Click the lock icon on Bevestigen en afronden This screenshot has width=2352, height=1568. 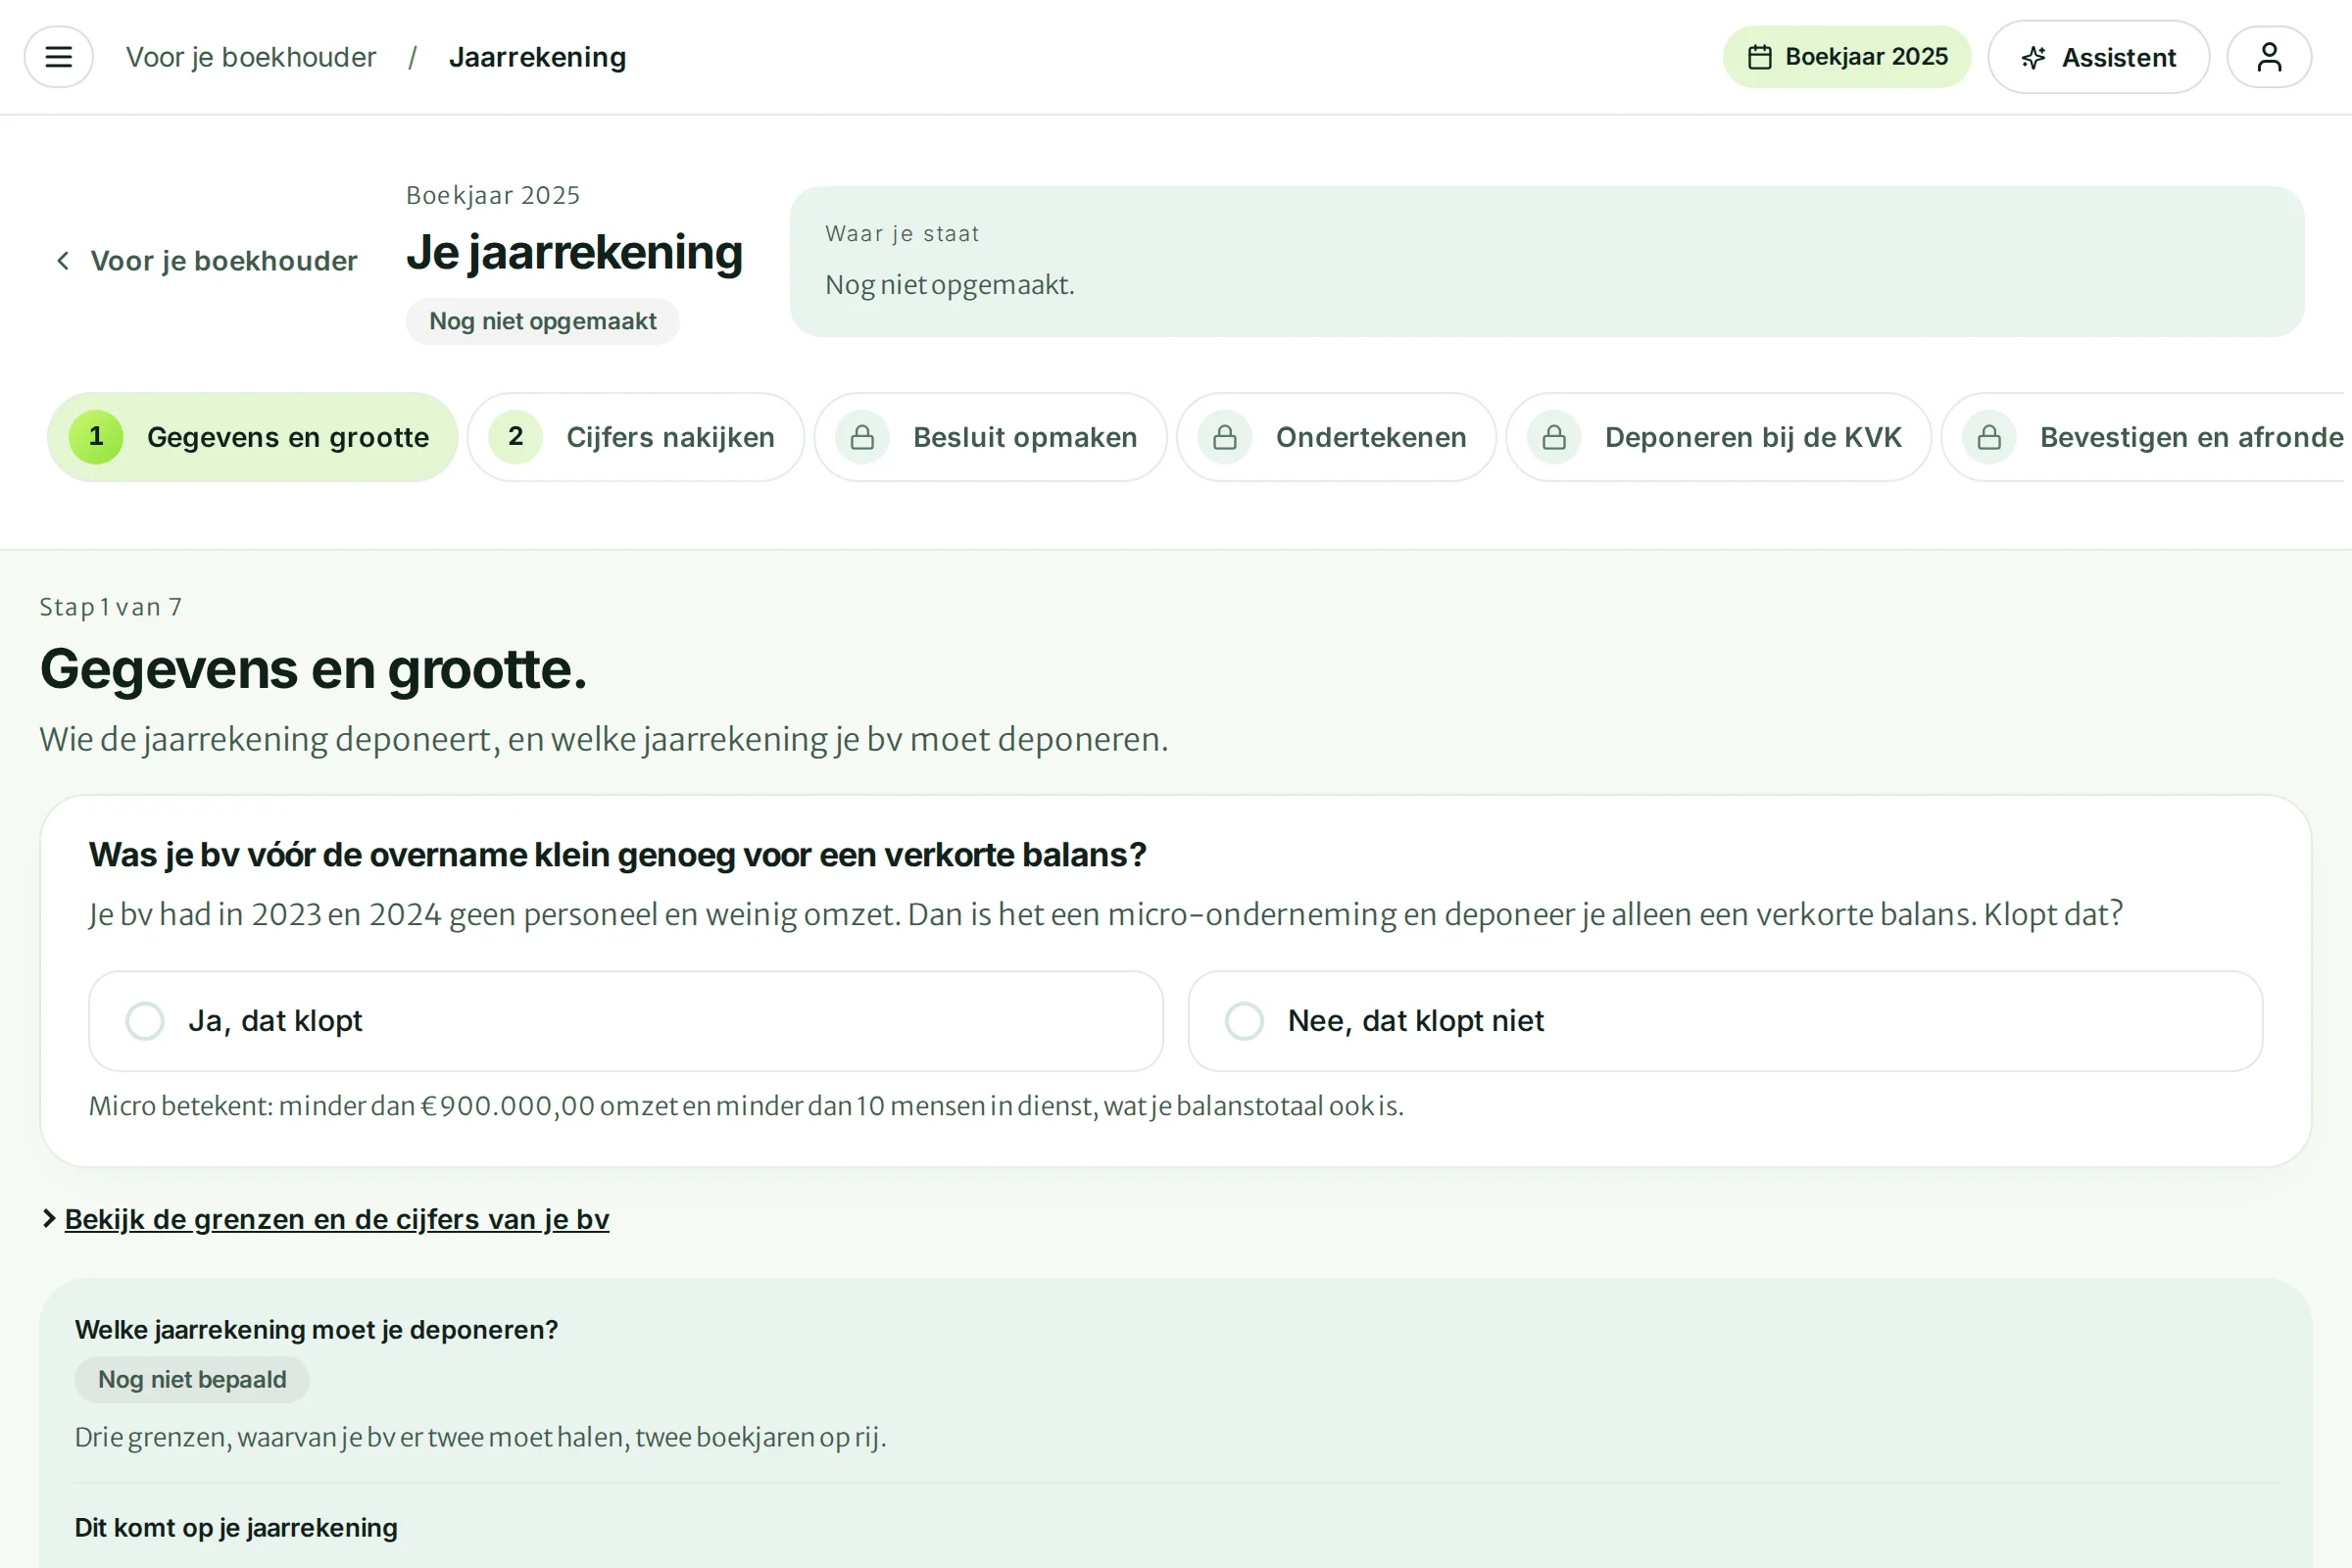pos(1989,437)
